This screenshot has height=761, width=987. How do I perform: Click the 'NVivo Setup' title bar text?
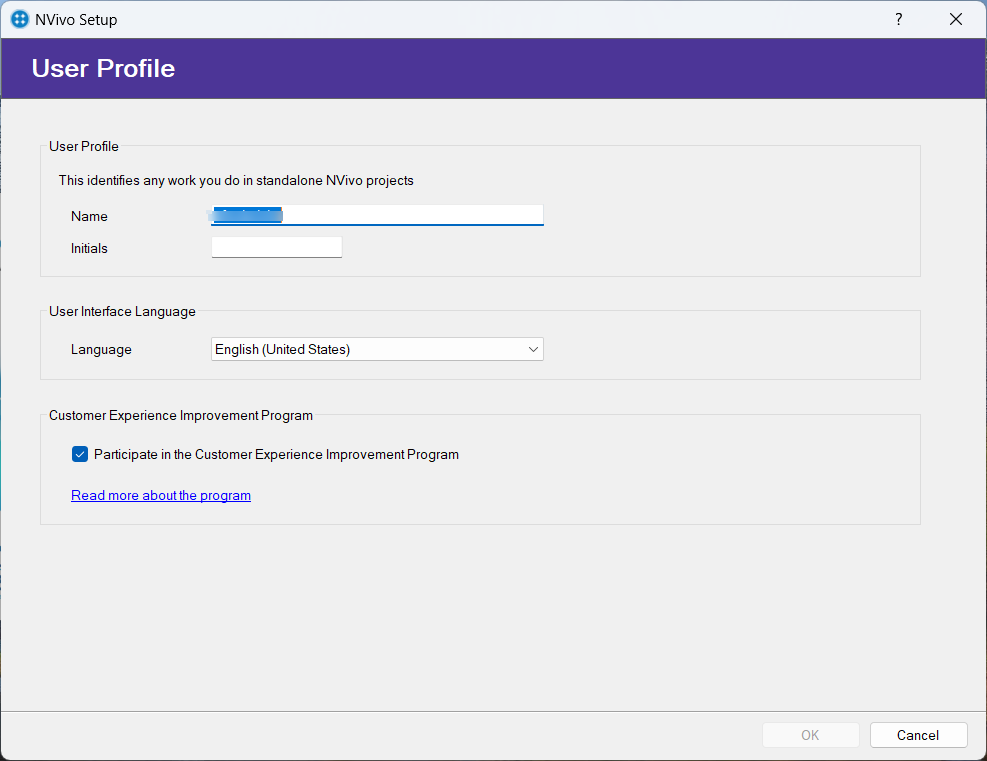[76, 19]
